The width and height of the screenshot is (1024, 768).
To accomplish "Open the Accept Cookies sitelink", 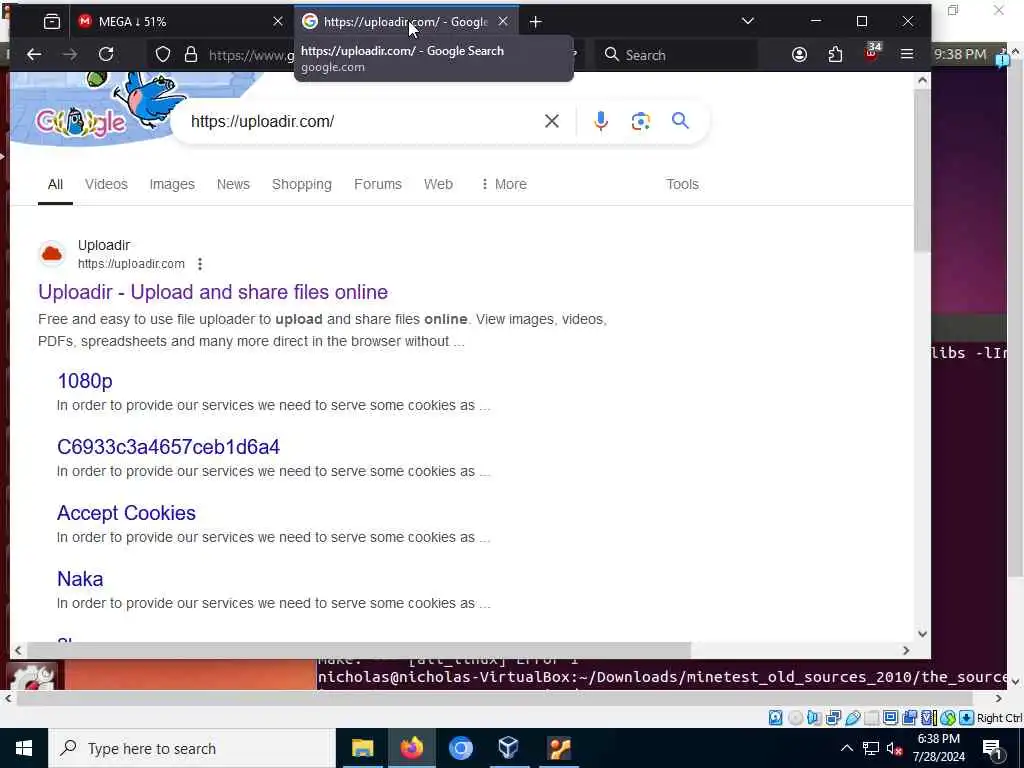I will tap(126, 513).
